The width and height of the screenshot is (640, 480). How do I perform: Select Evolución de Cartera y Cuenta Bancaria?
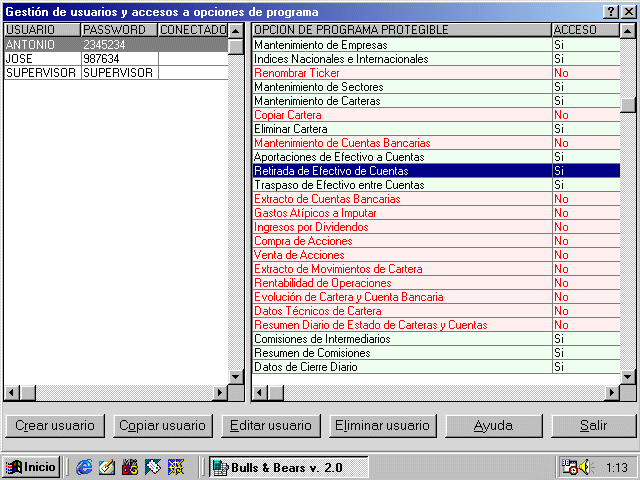coord(436,297)
